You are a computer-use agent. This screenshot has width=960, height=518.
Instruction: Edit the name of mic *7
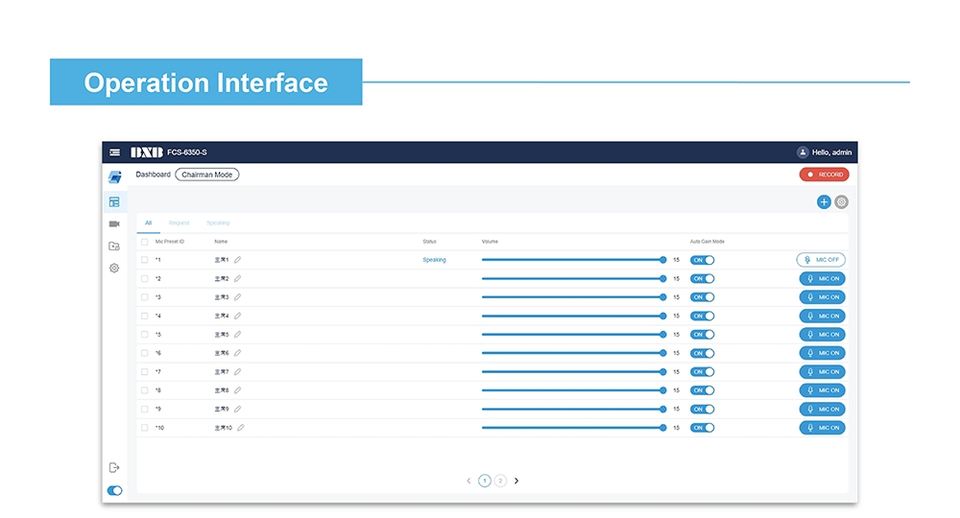pos(238,372)
